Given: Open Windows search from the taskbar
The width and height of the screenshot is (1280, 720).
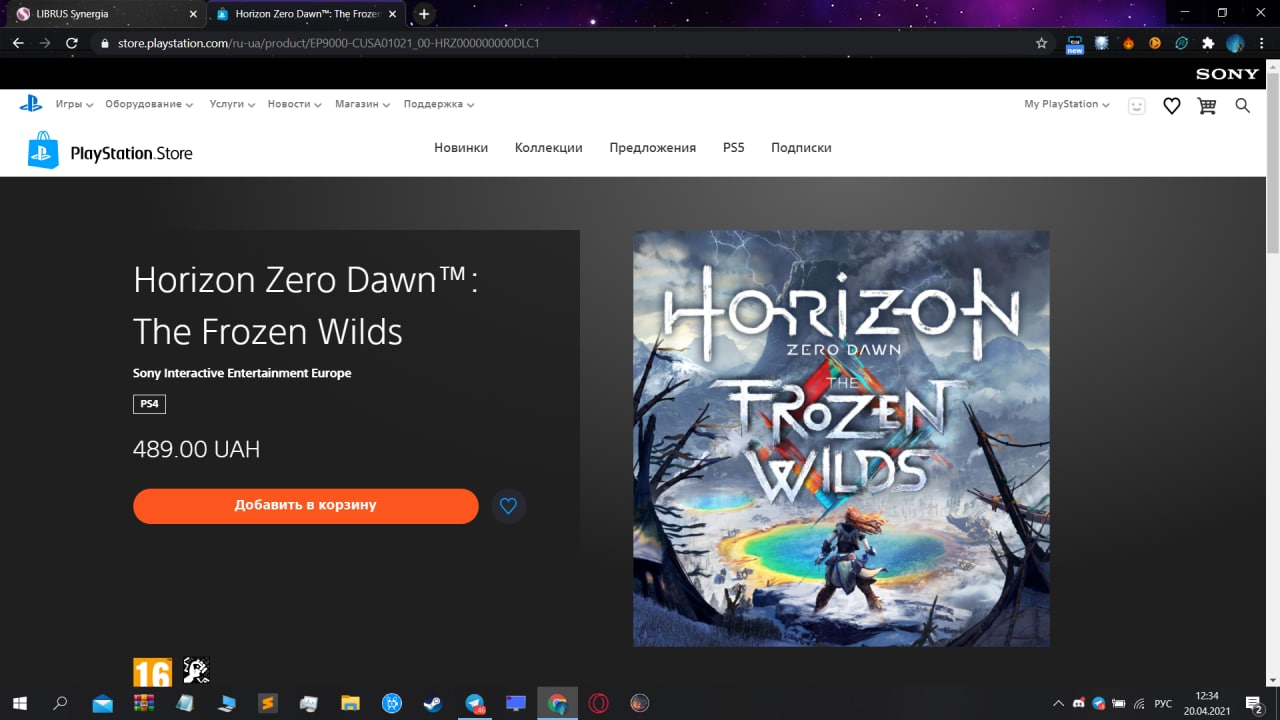Looking at the screenshot, I should (x=60, y=703).
